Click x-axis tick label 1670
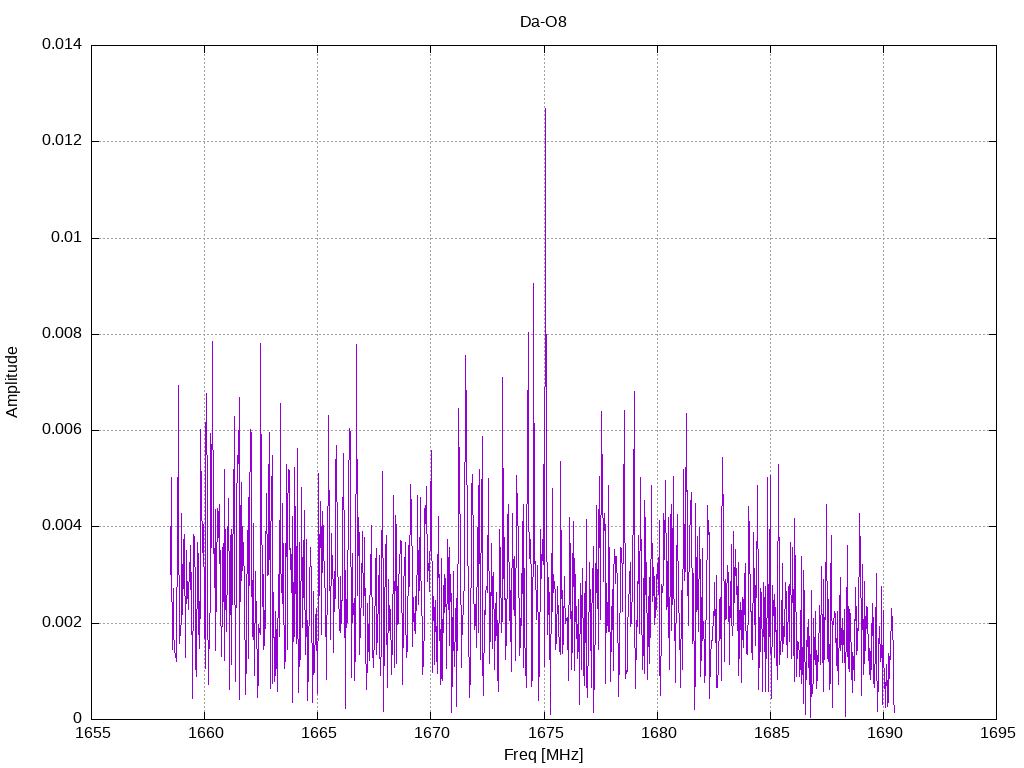Screen dimensions: 1024x768 [432, 733]
